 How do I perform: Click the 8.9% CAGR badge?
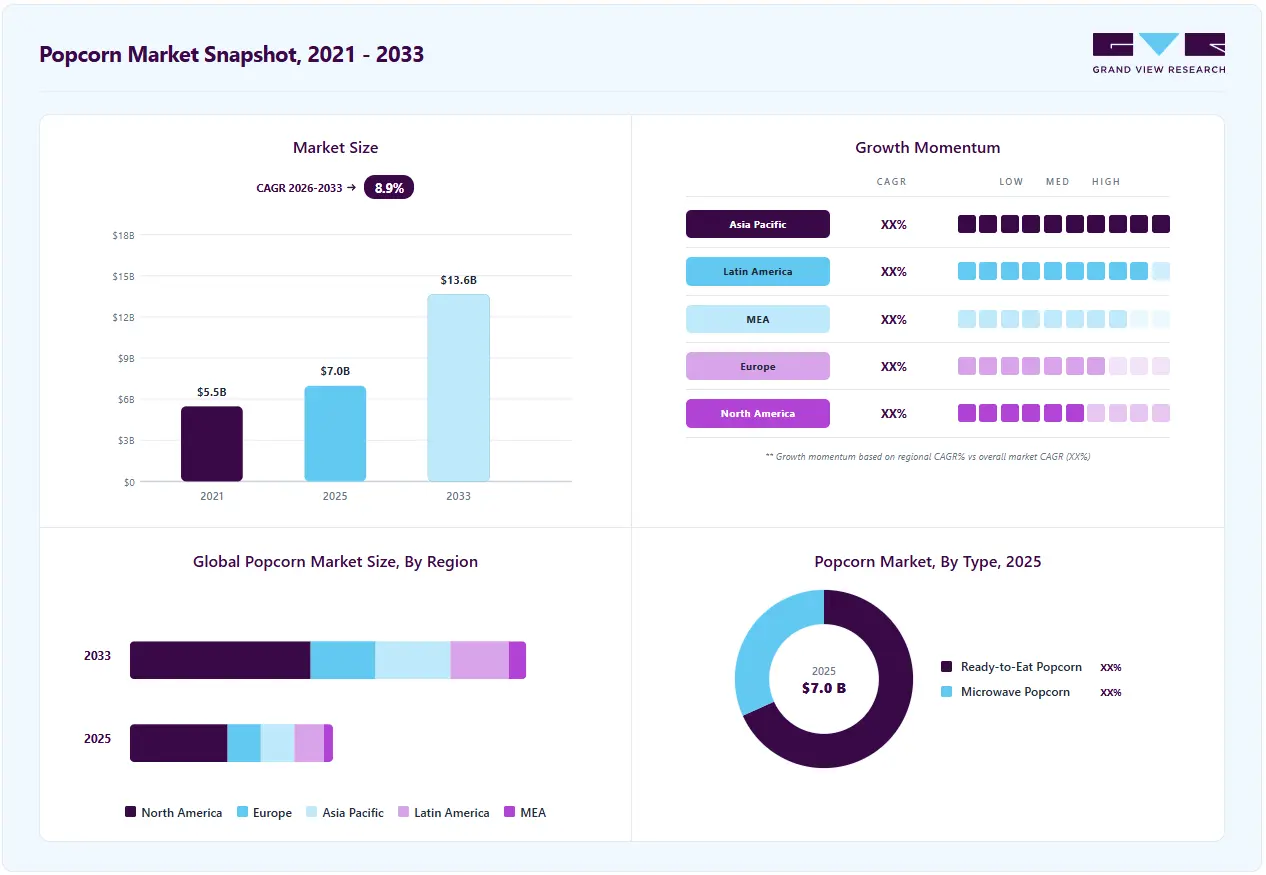tap(388, 187)
